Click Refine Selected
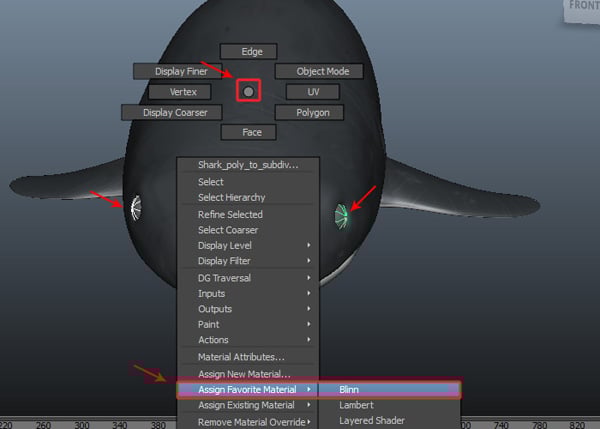 click(248, 214)
